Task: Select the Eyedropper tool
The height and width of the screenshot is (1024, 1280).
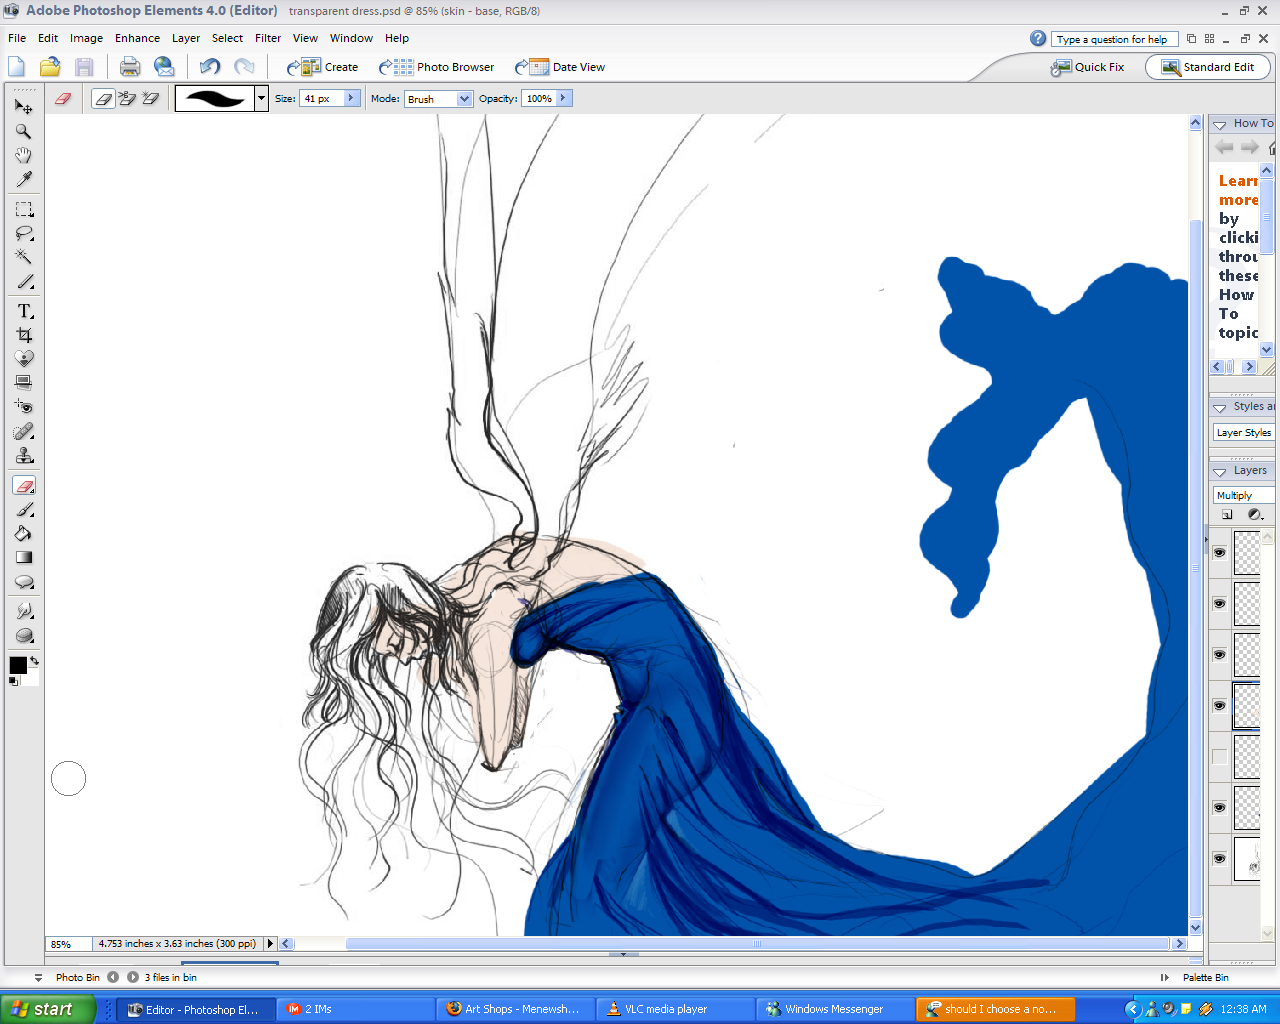Action: 24,179
